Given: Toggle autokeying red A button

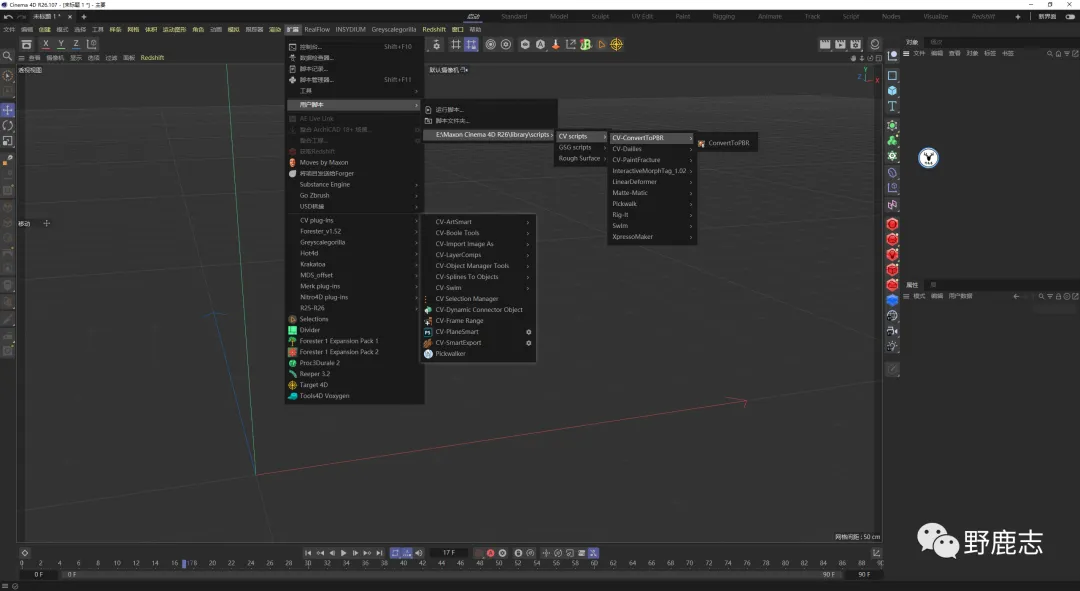Looking at the screenshot, I should (490, 552).
